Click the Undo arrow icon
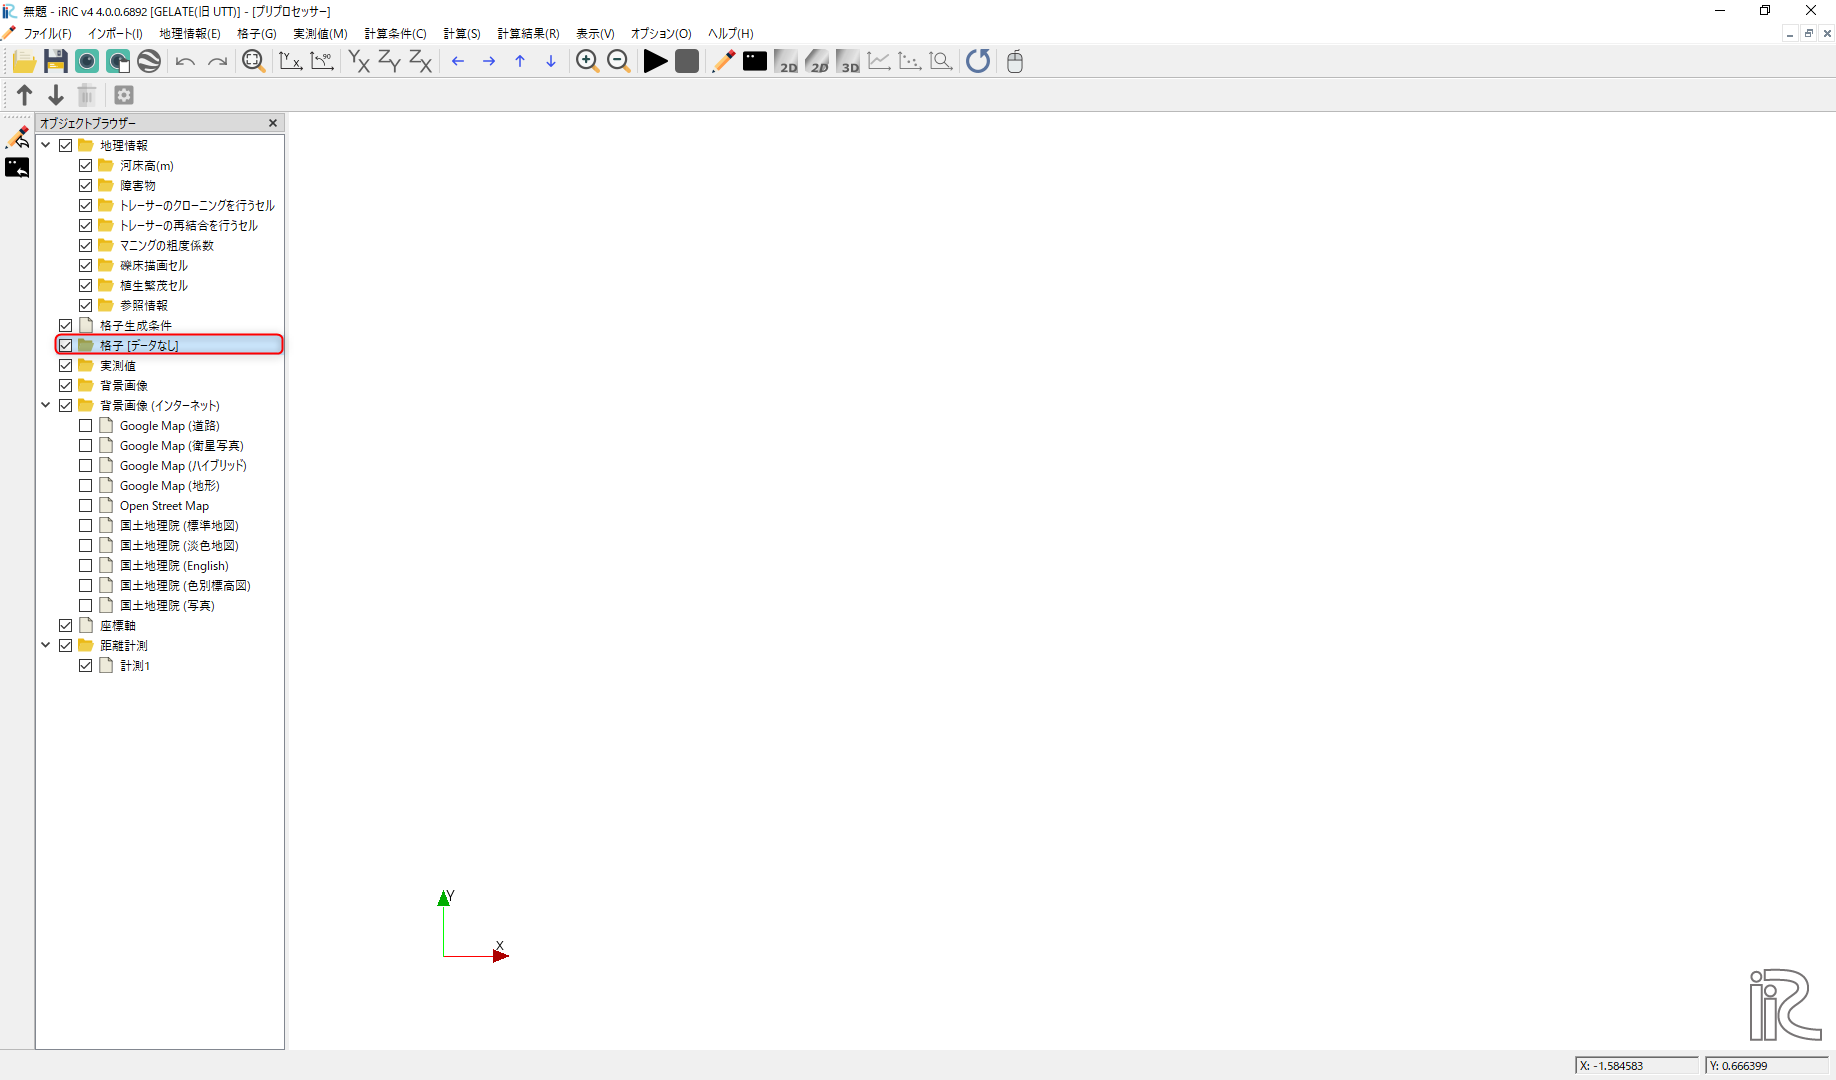 (x=185, y=62)
